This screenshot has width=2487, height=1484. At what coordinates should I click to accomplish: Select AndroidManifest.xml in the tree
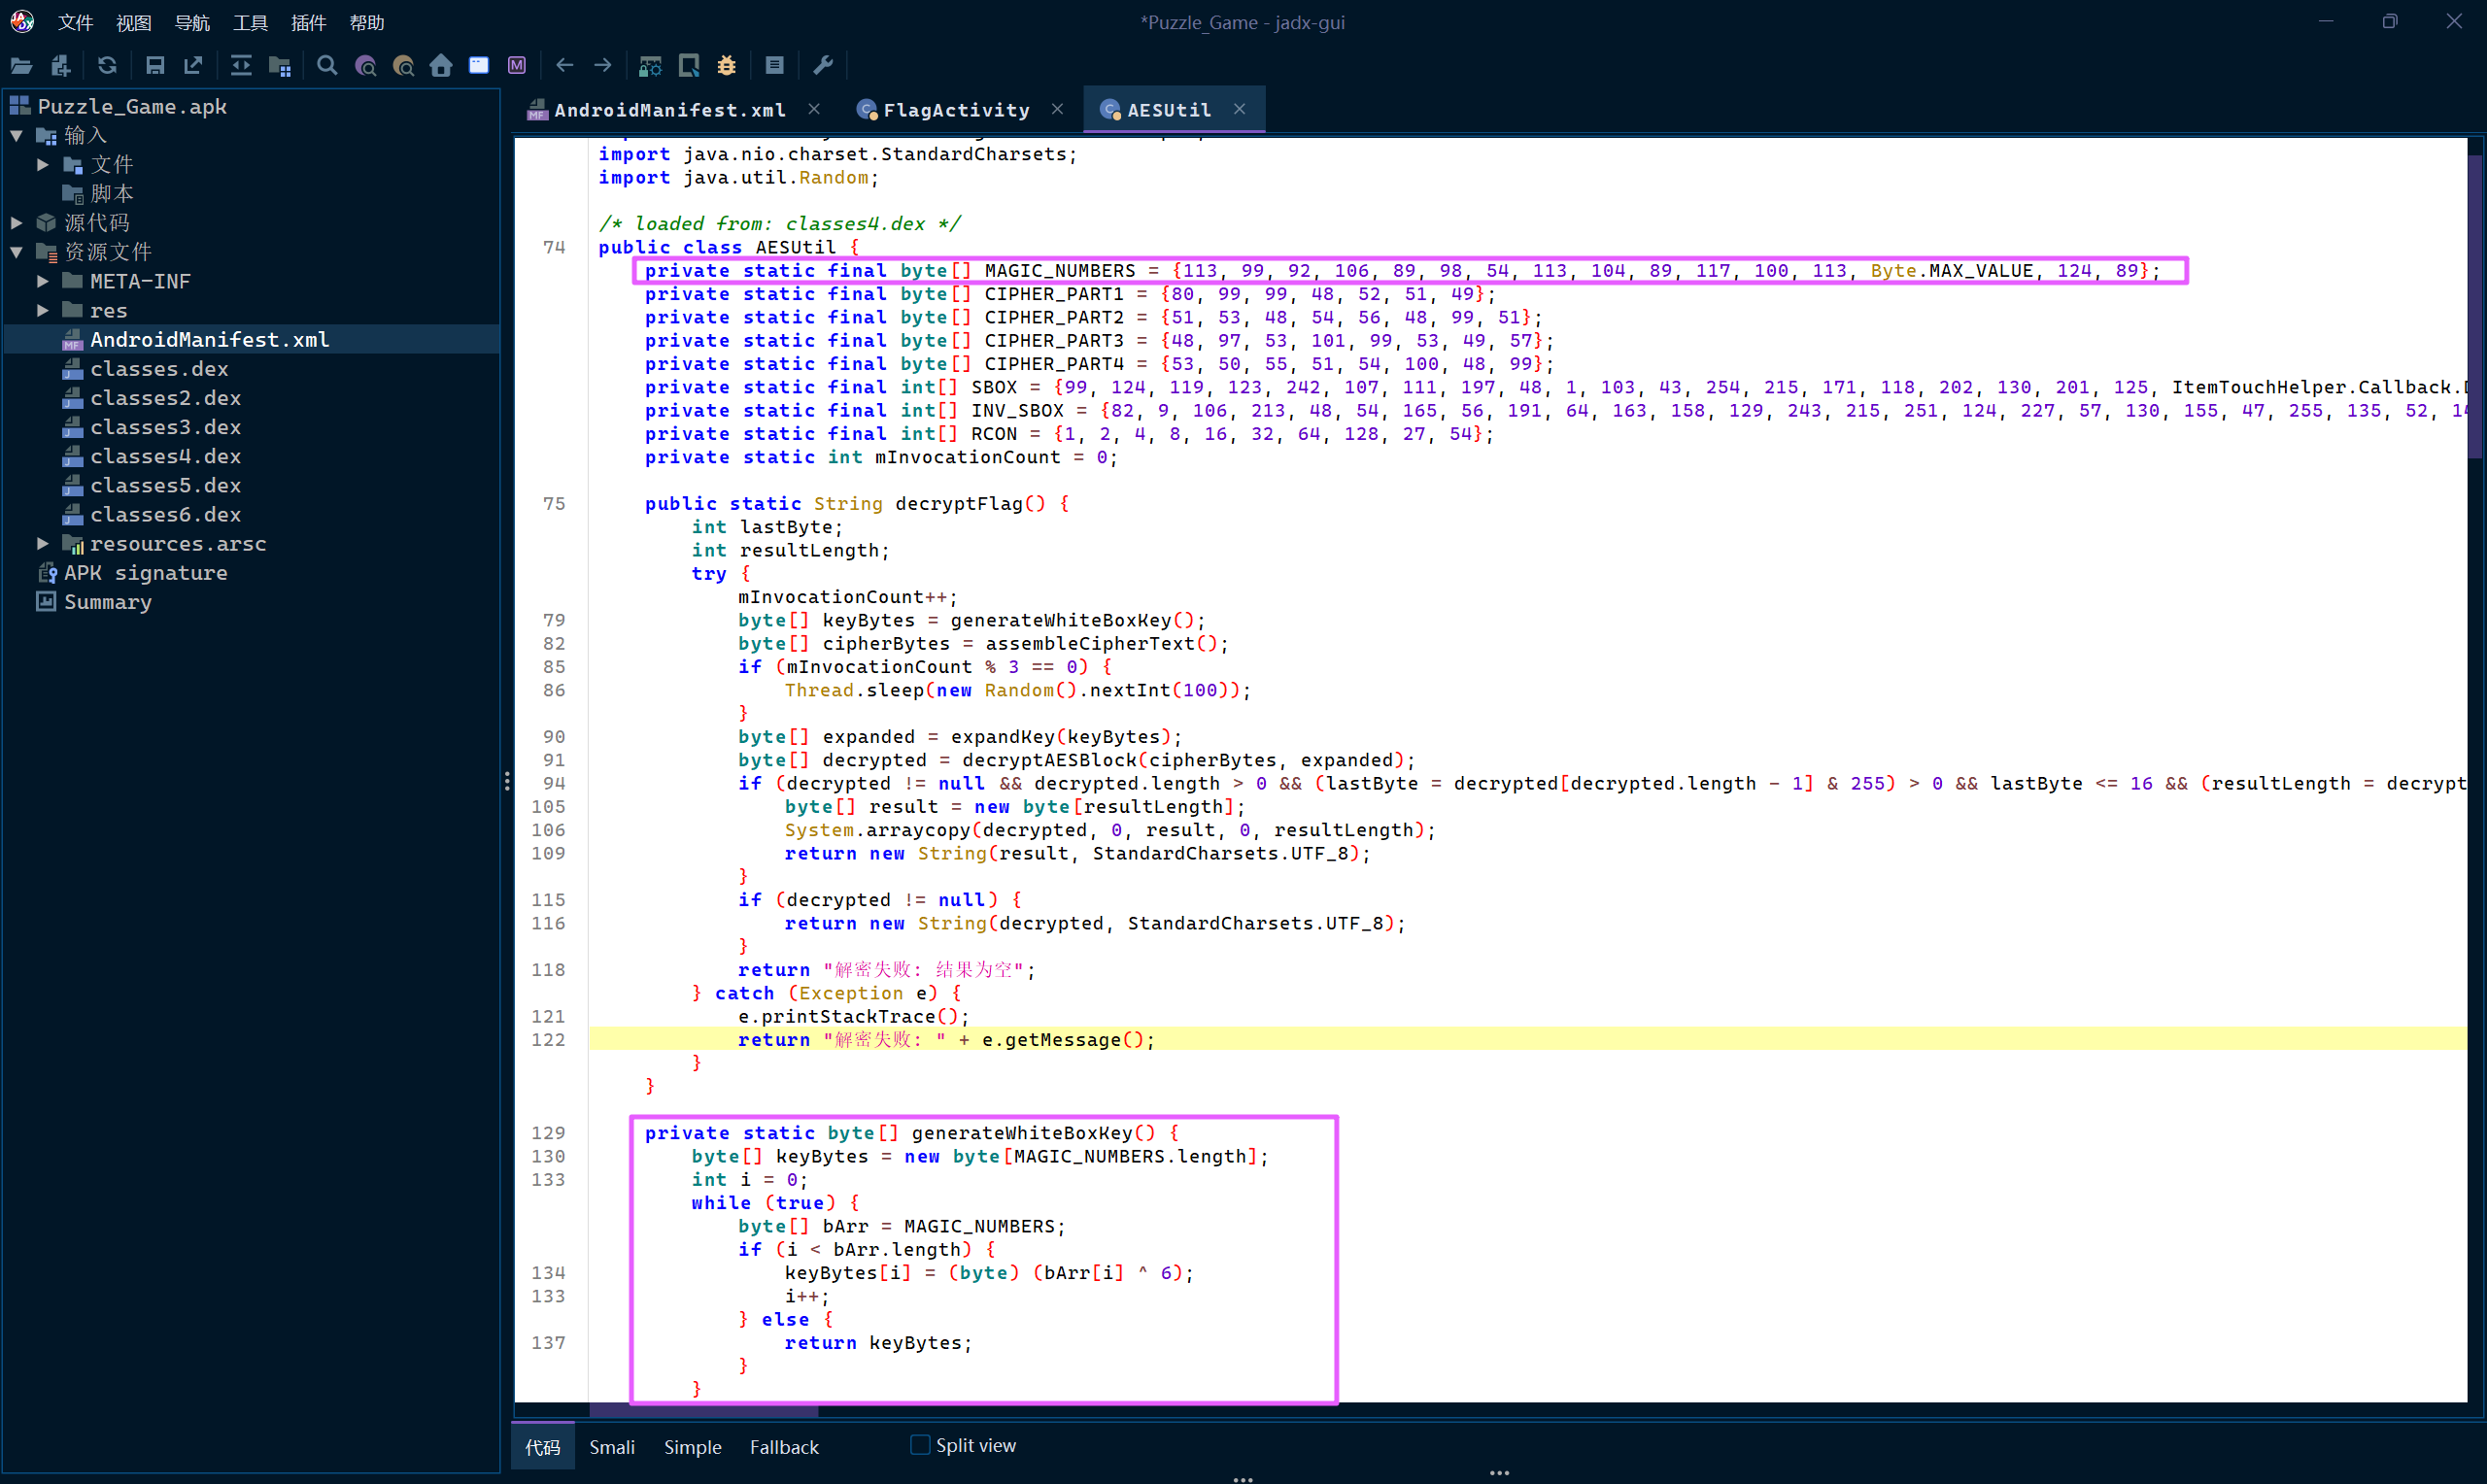click(x=209, y=339)
